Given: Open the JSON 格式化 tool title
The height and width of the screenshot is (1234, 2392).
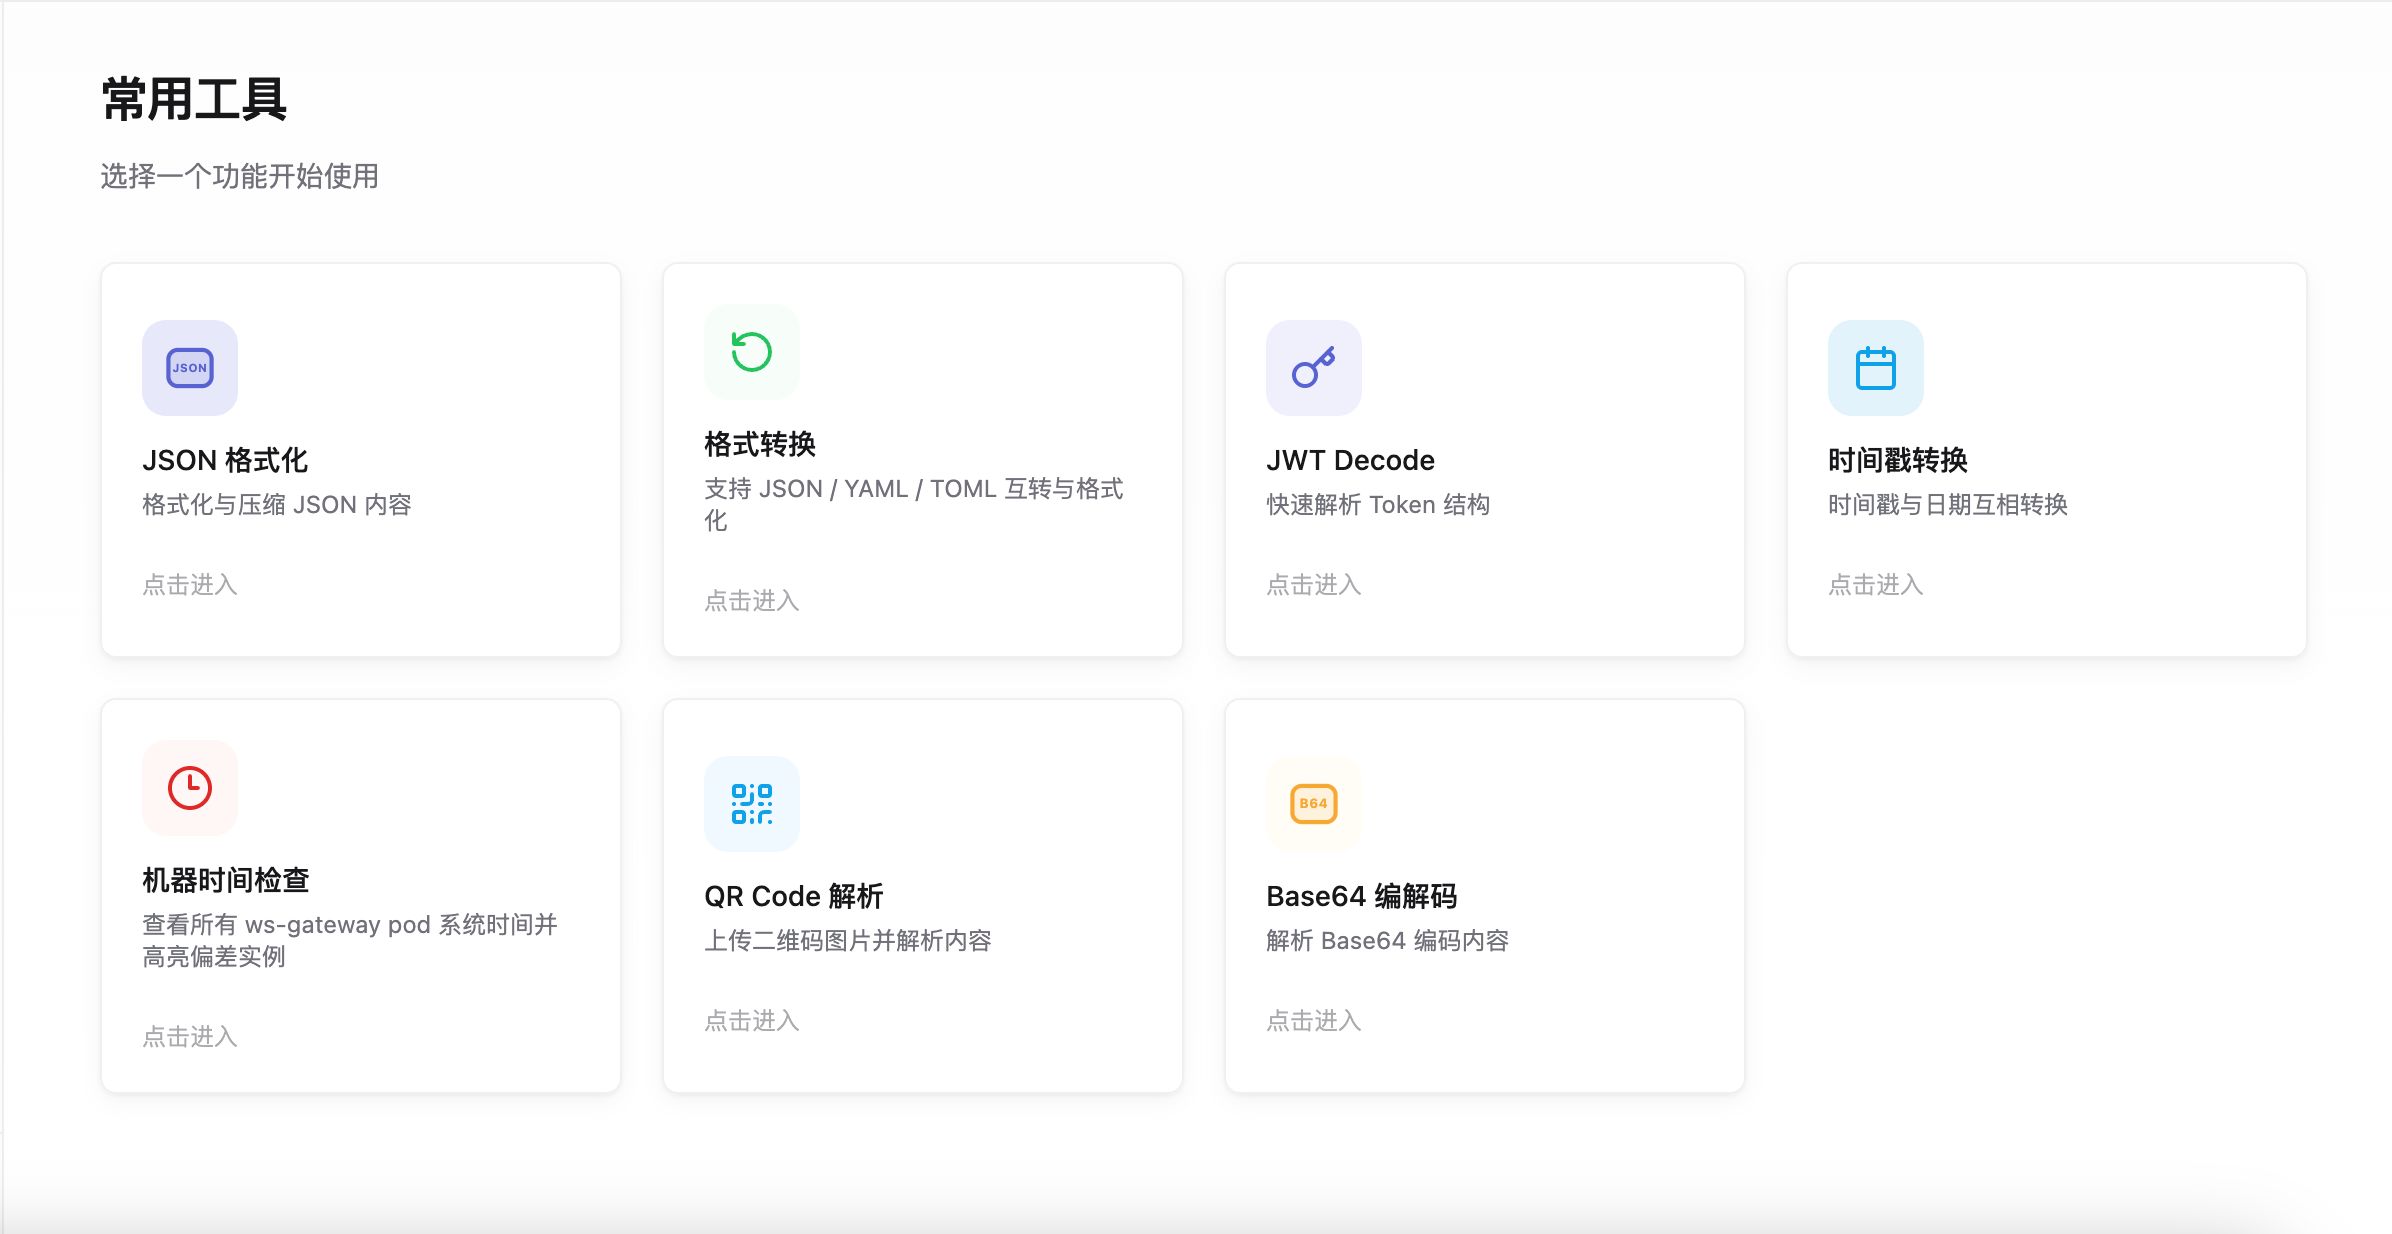Looking at the screenshot, I should point(225,460).
